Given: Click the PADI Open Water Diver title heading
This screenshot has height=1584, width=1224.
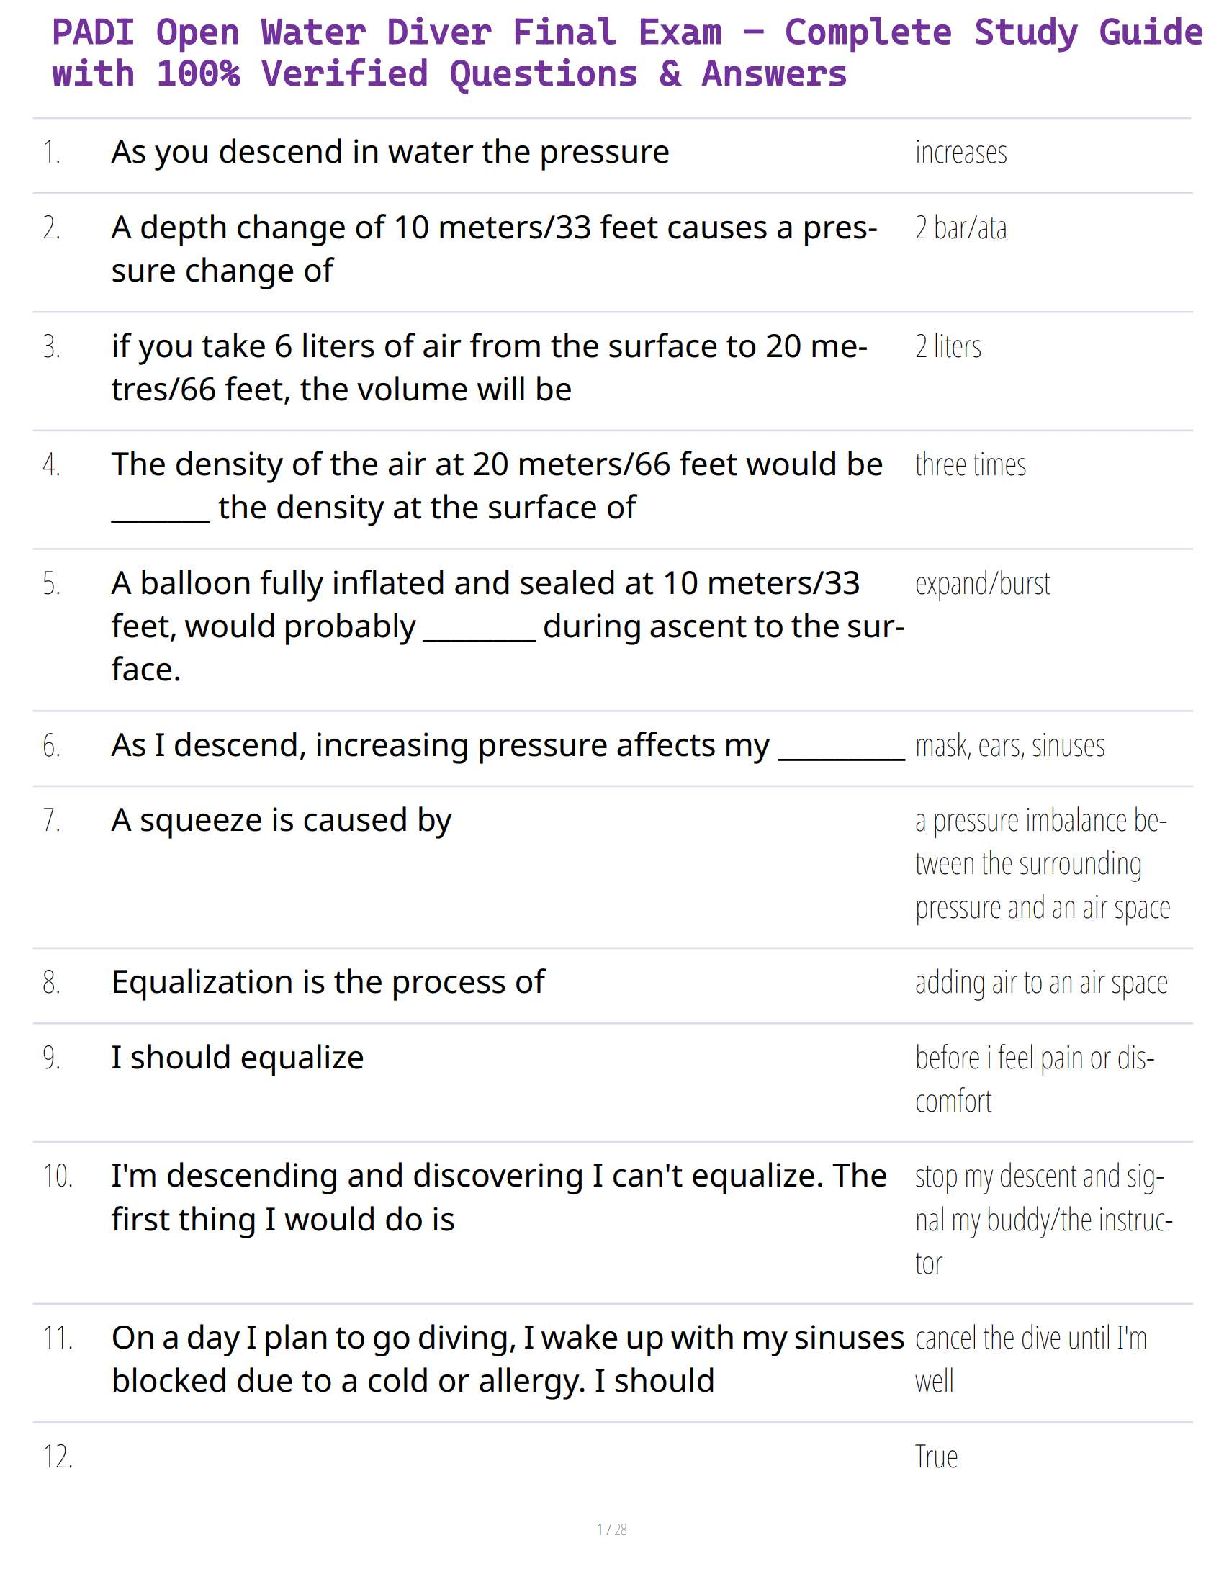Looking at the screenshot, I should 626,53.
